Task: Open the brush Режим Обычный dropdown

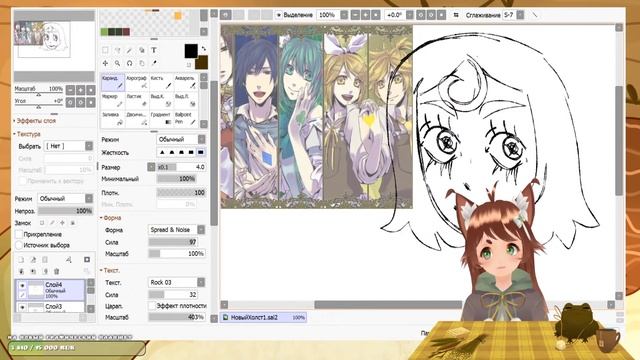Action: (x=181, y=140)
